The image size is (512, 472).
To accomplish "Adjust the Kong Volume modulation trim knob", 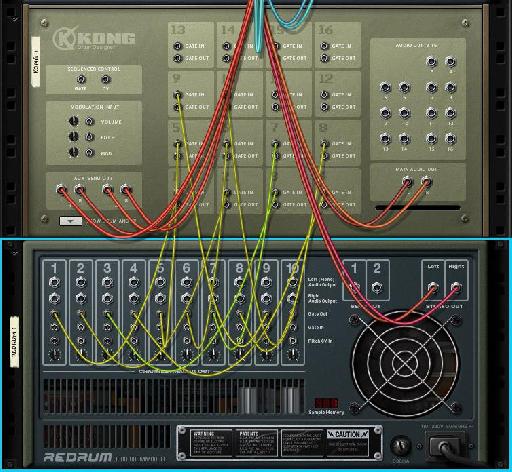I will (73, 121).
